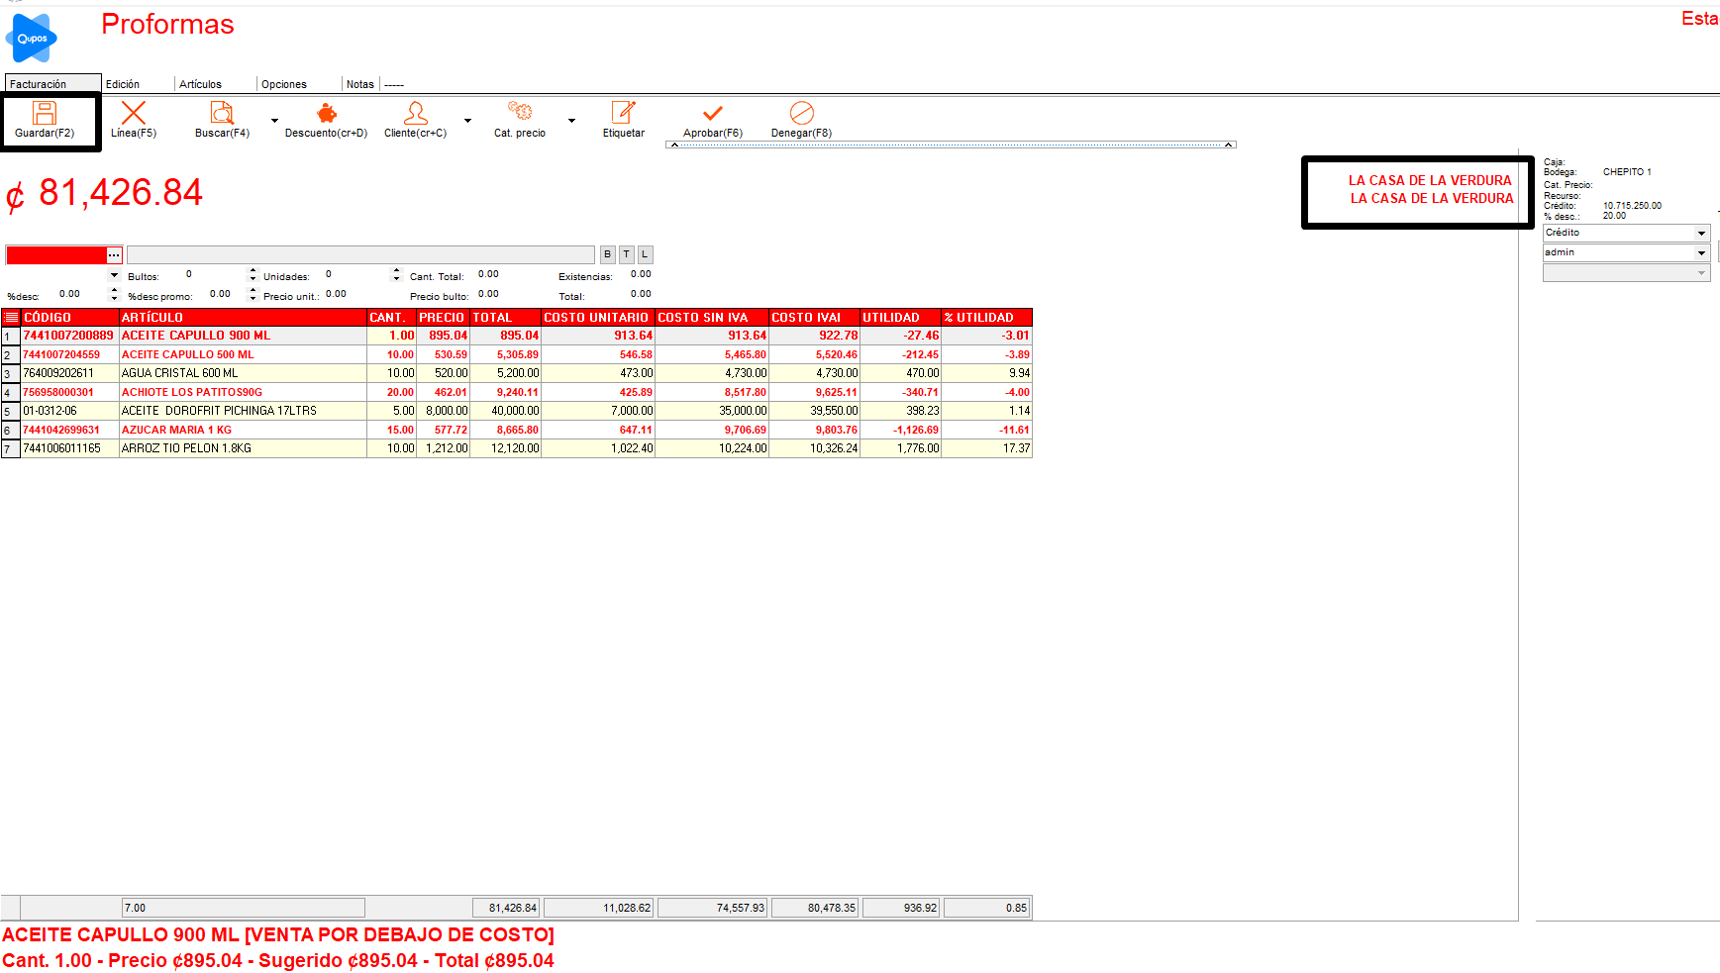Switch to the Artículos tab
The image size is (1720, 973).
click(200, 84)
